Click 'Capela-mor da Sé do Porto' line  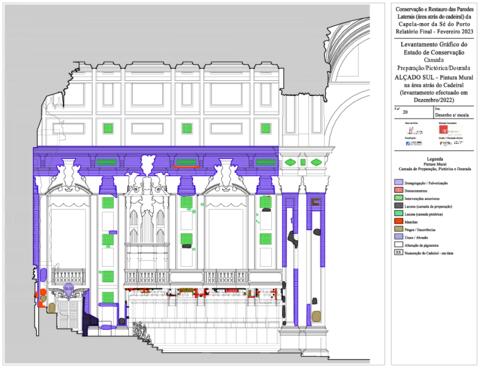click(434, 24)
